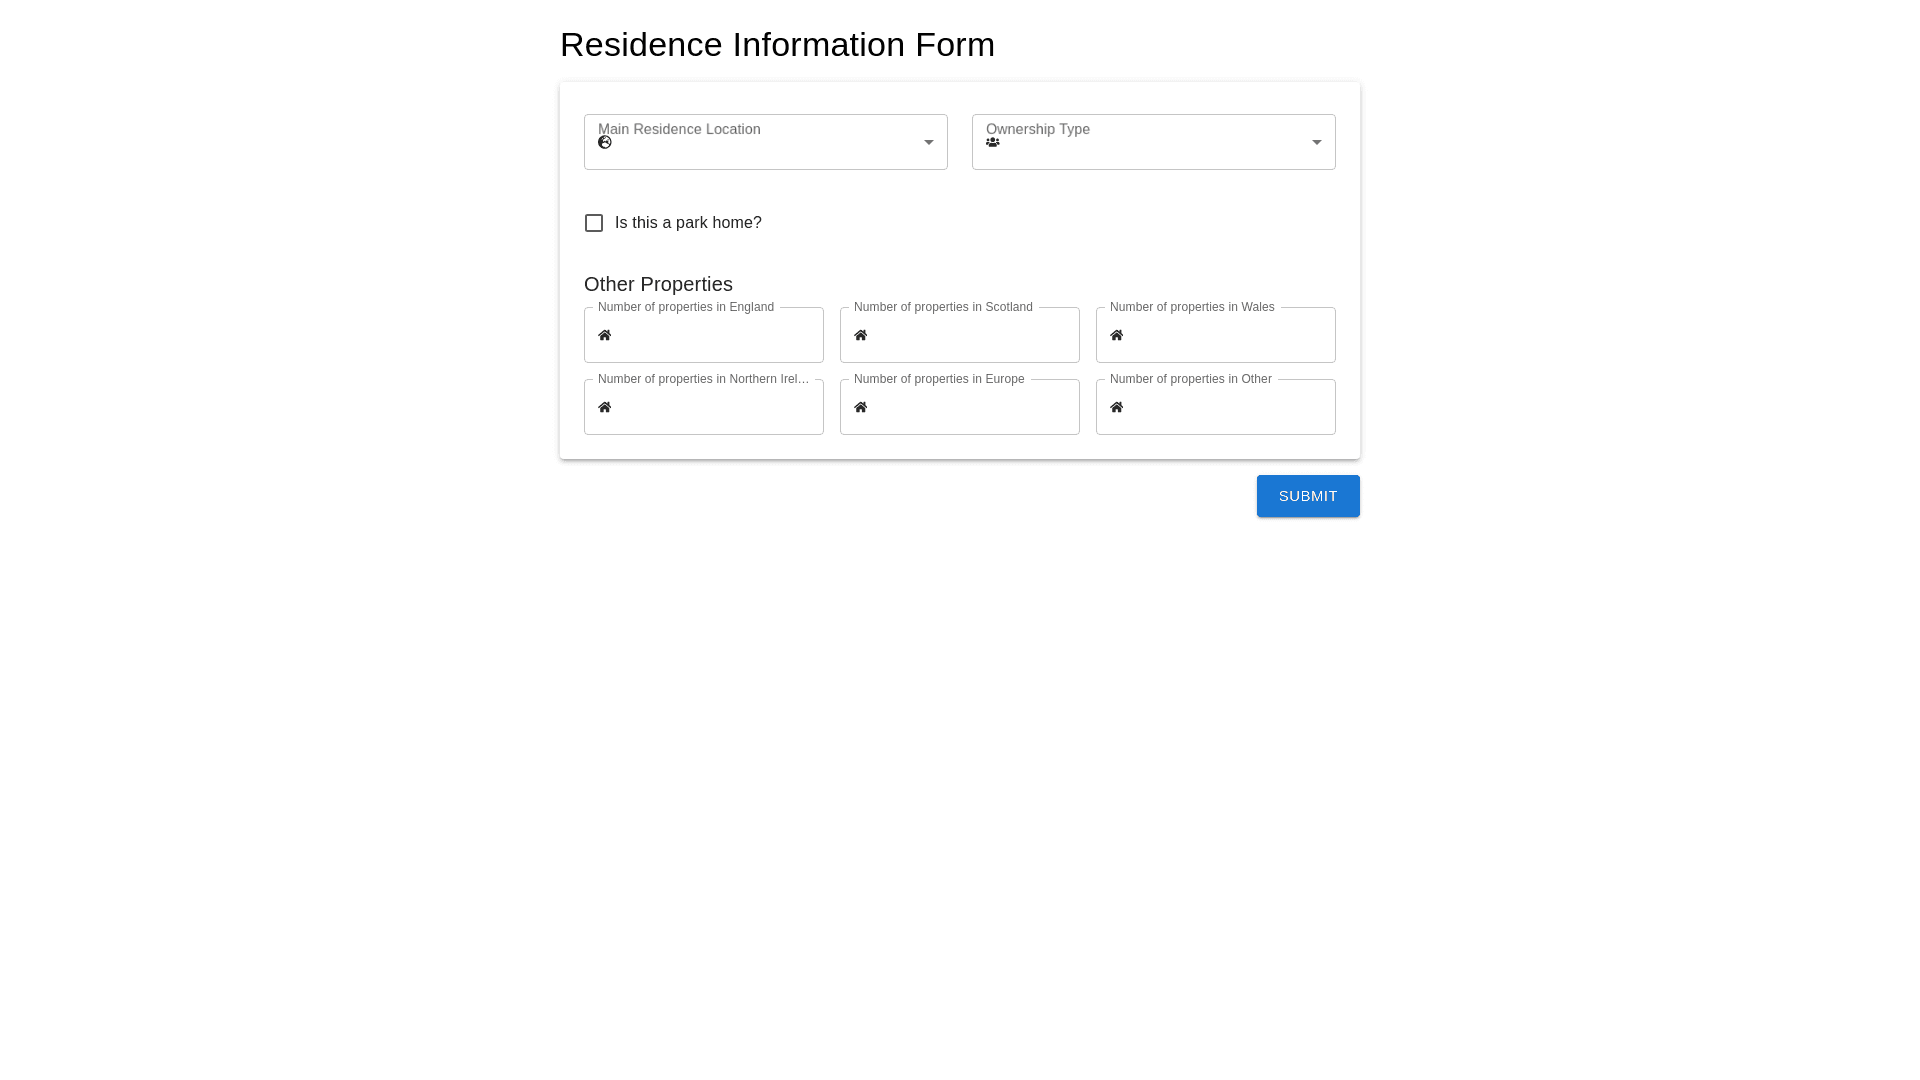
Task: Click house icon in Scotland properties field
Action: pos(861,335)
